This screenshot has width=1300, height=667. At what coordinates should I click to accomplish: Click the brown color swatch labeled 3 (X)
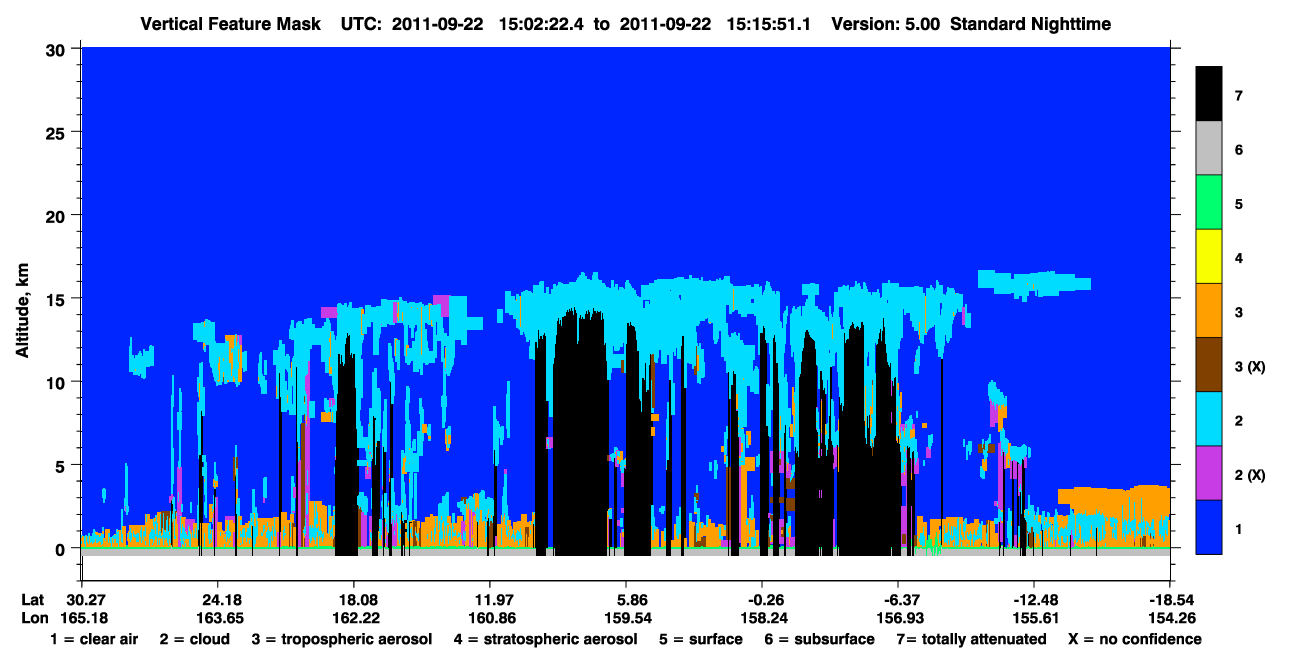point(1209,365)
